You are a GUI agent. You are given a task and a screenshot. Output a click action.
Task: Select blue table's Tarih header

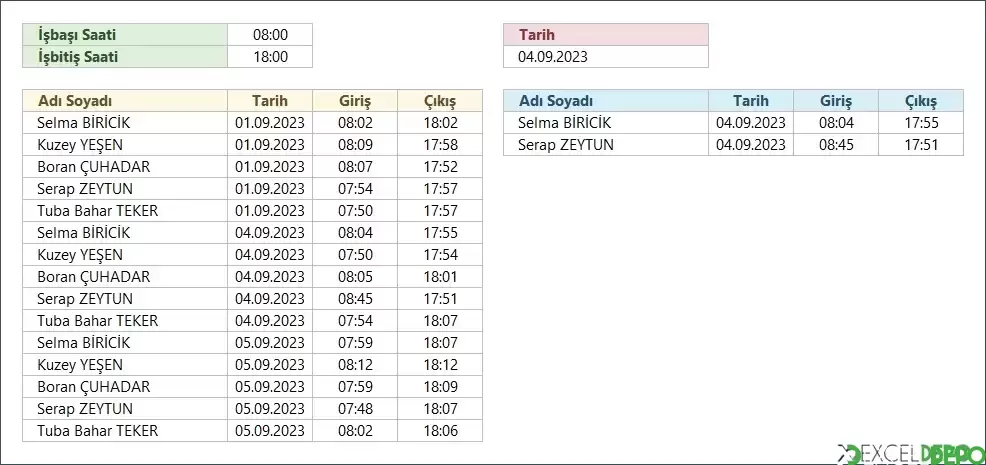[x=751, y=101]
